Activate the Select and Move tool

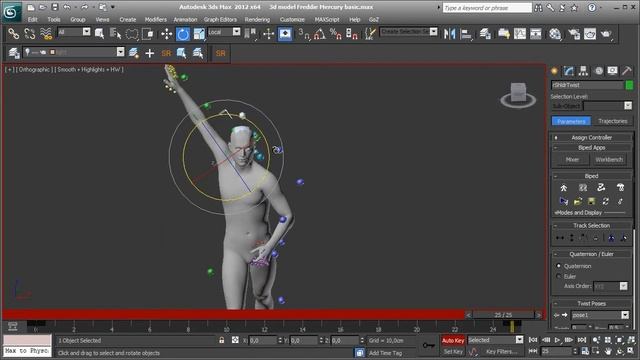pos(167,33)
